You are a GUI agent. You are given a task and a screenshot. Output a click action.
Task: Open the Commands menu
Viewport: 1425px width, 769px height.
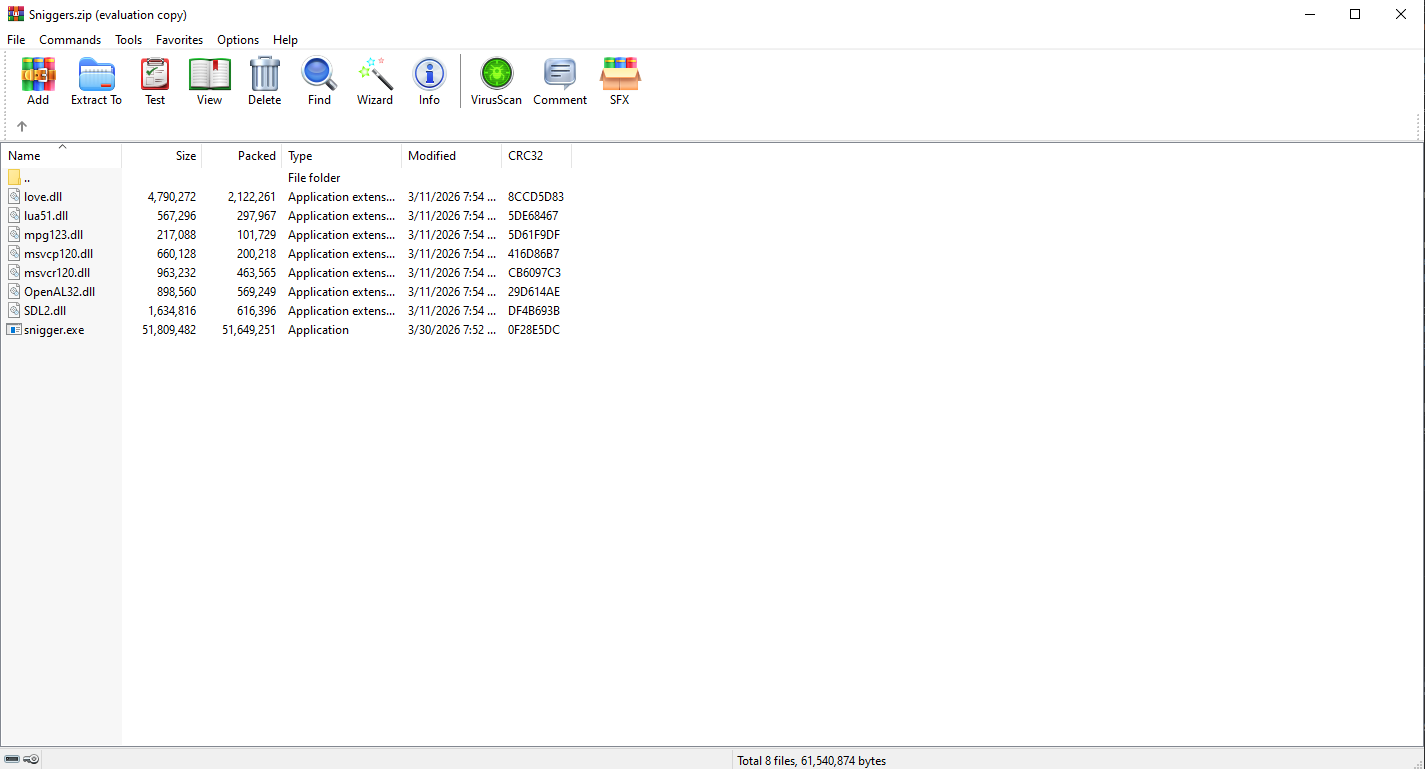click(x=70, y=40)
